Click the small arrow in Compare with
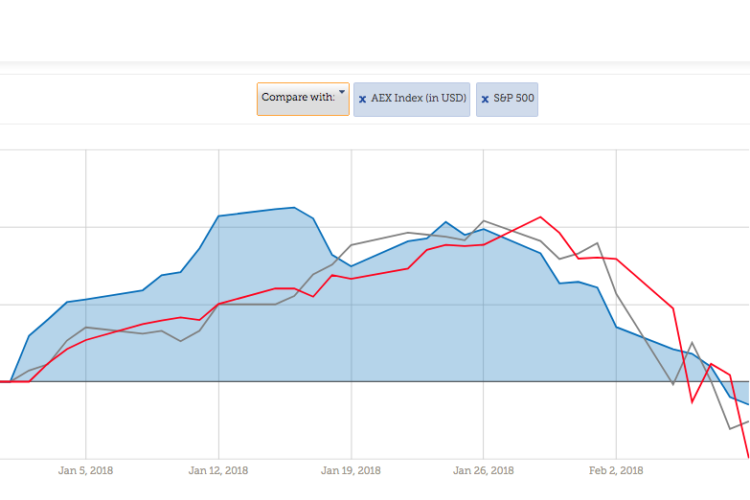The height and width of the screenshot is (500, 750). tap(342, 93)
